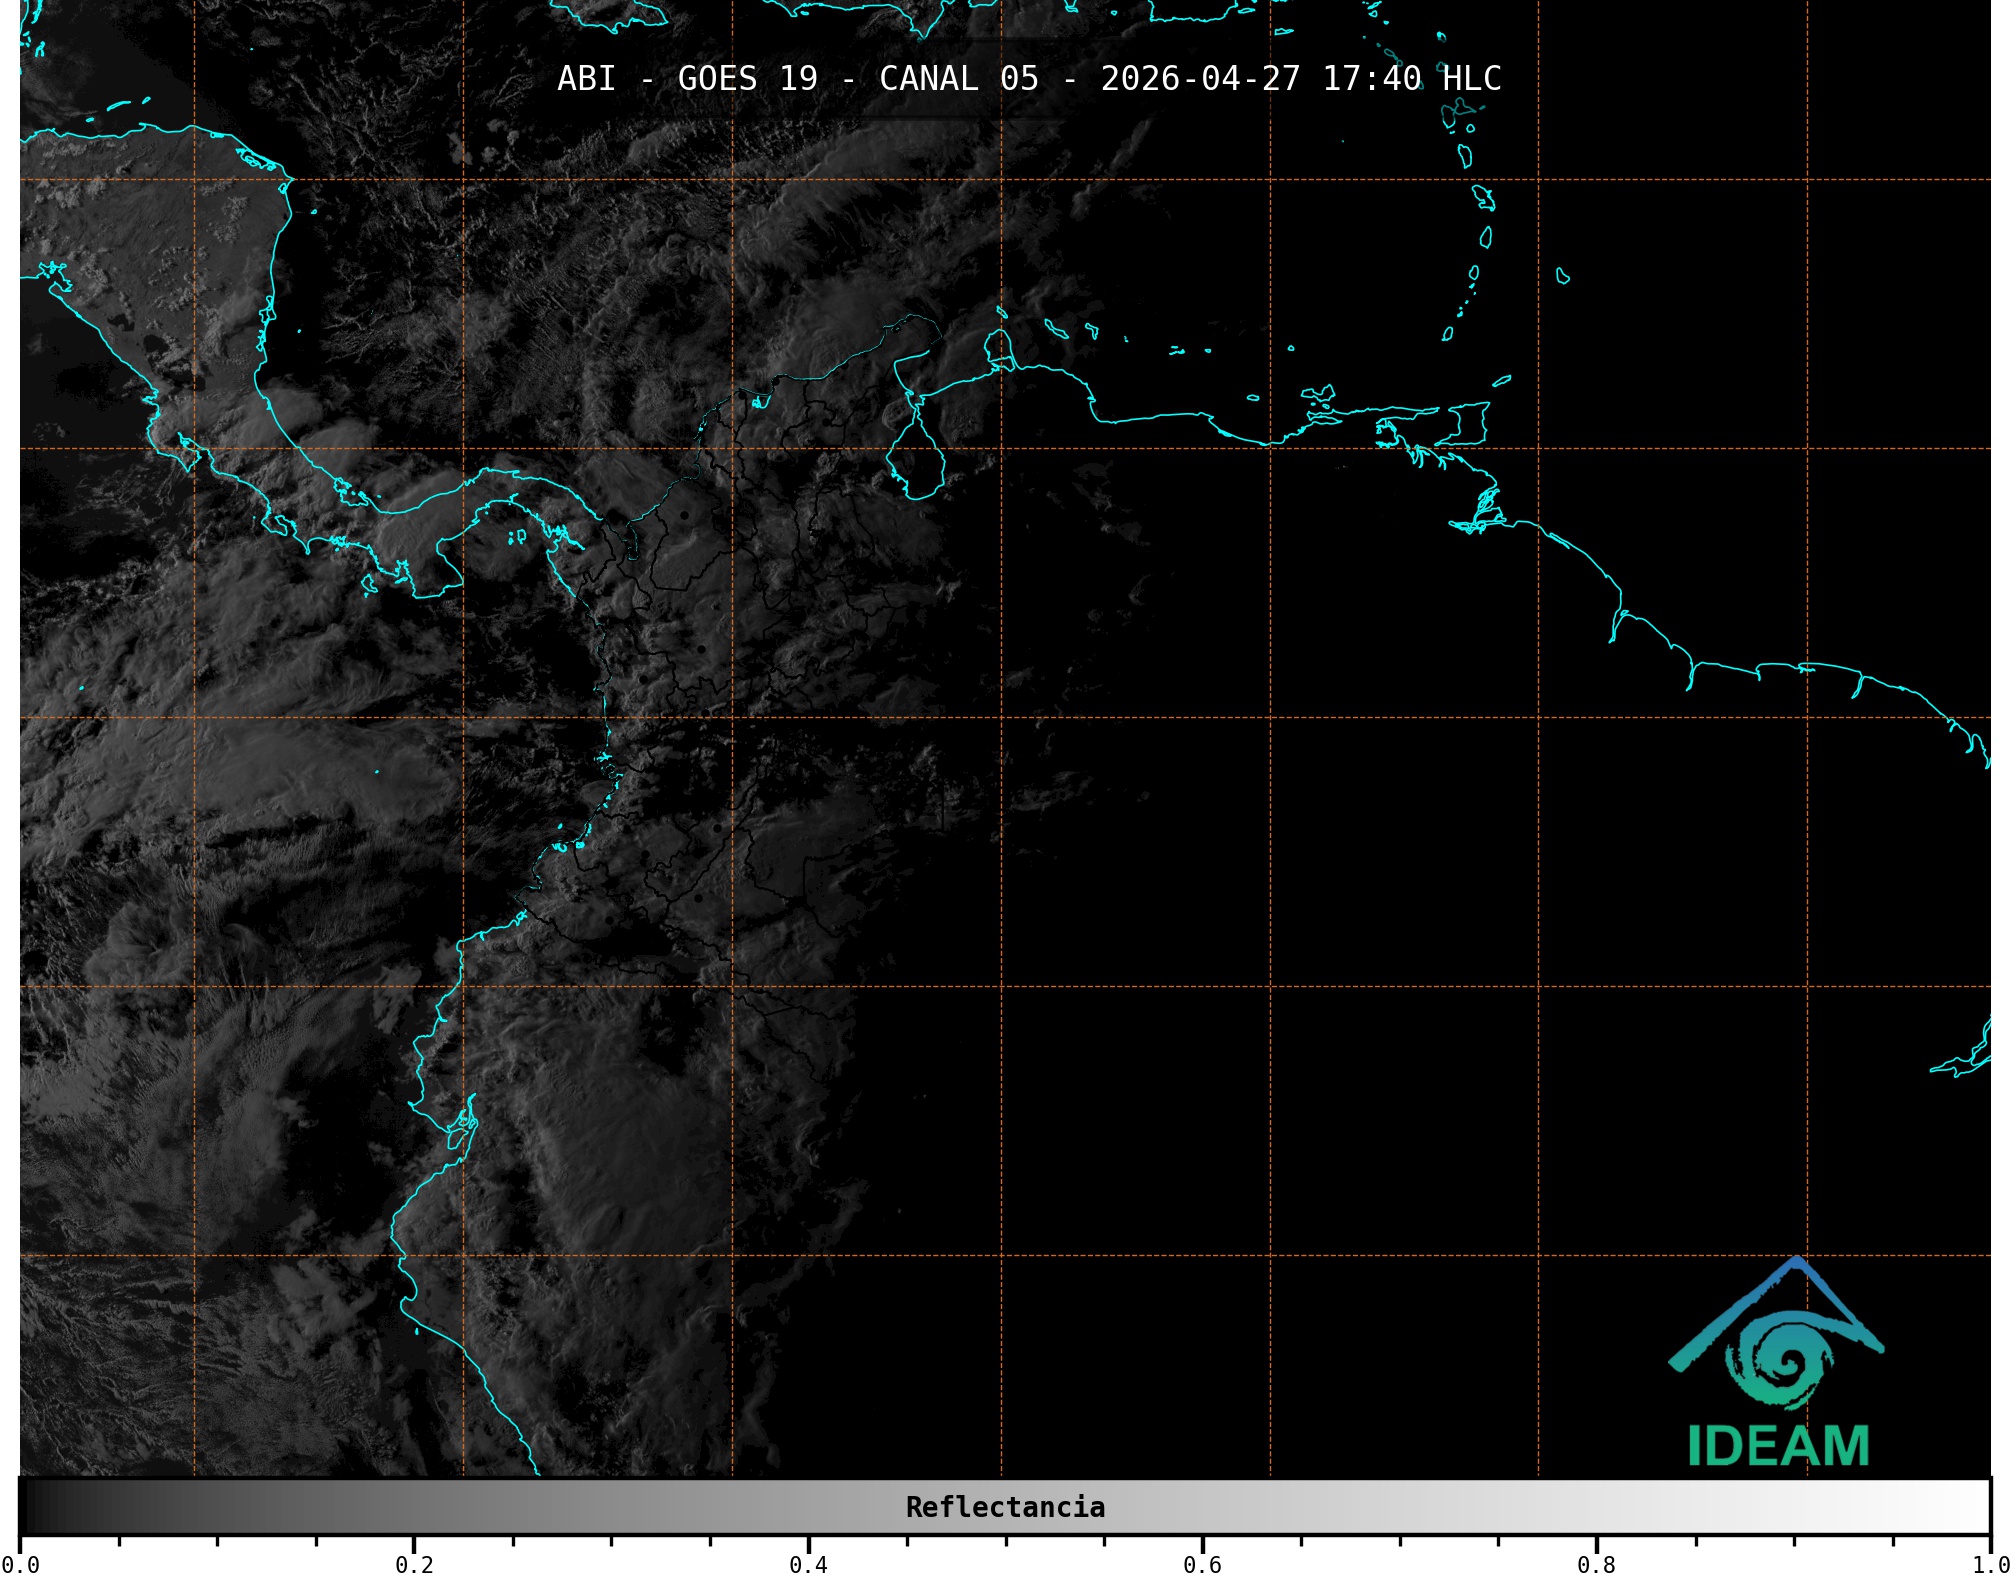Click the 0.2 tick label on the colorbar

pos(414,1564)
